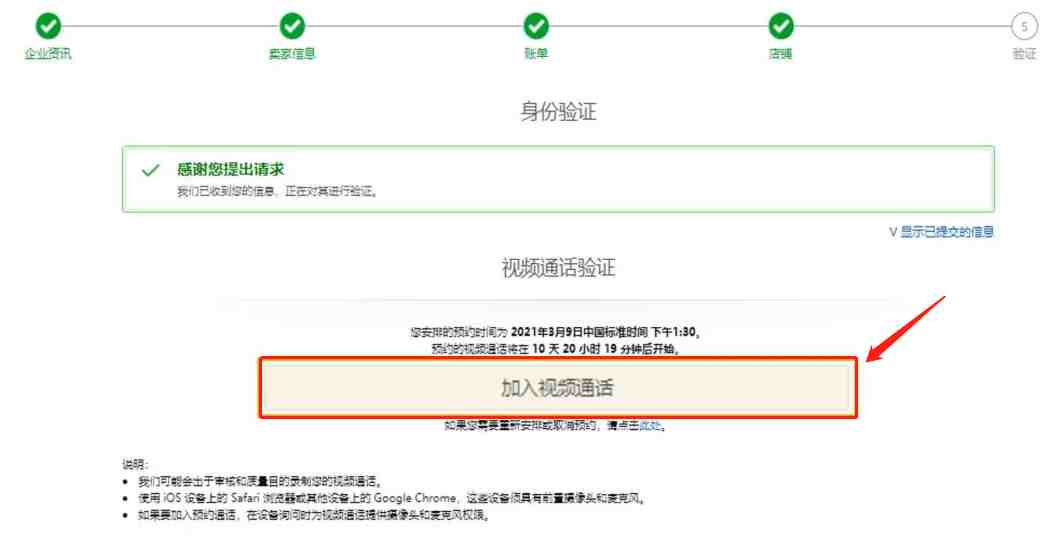Click the 企业资讯 step checkmark icon
The width and height of the screenshot is (1058, 552).
(48, 26)
